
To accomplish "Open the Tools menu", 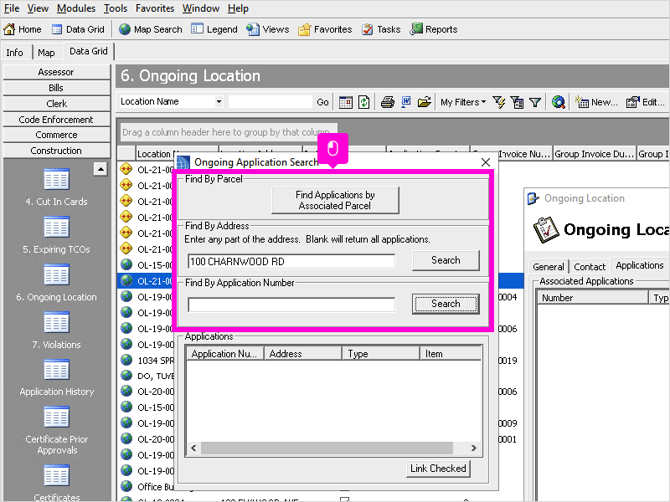I will [x=115, y=9].
